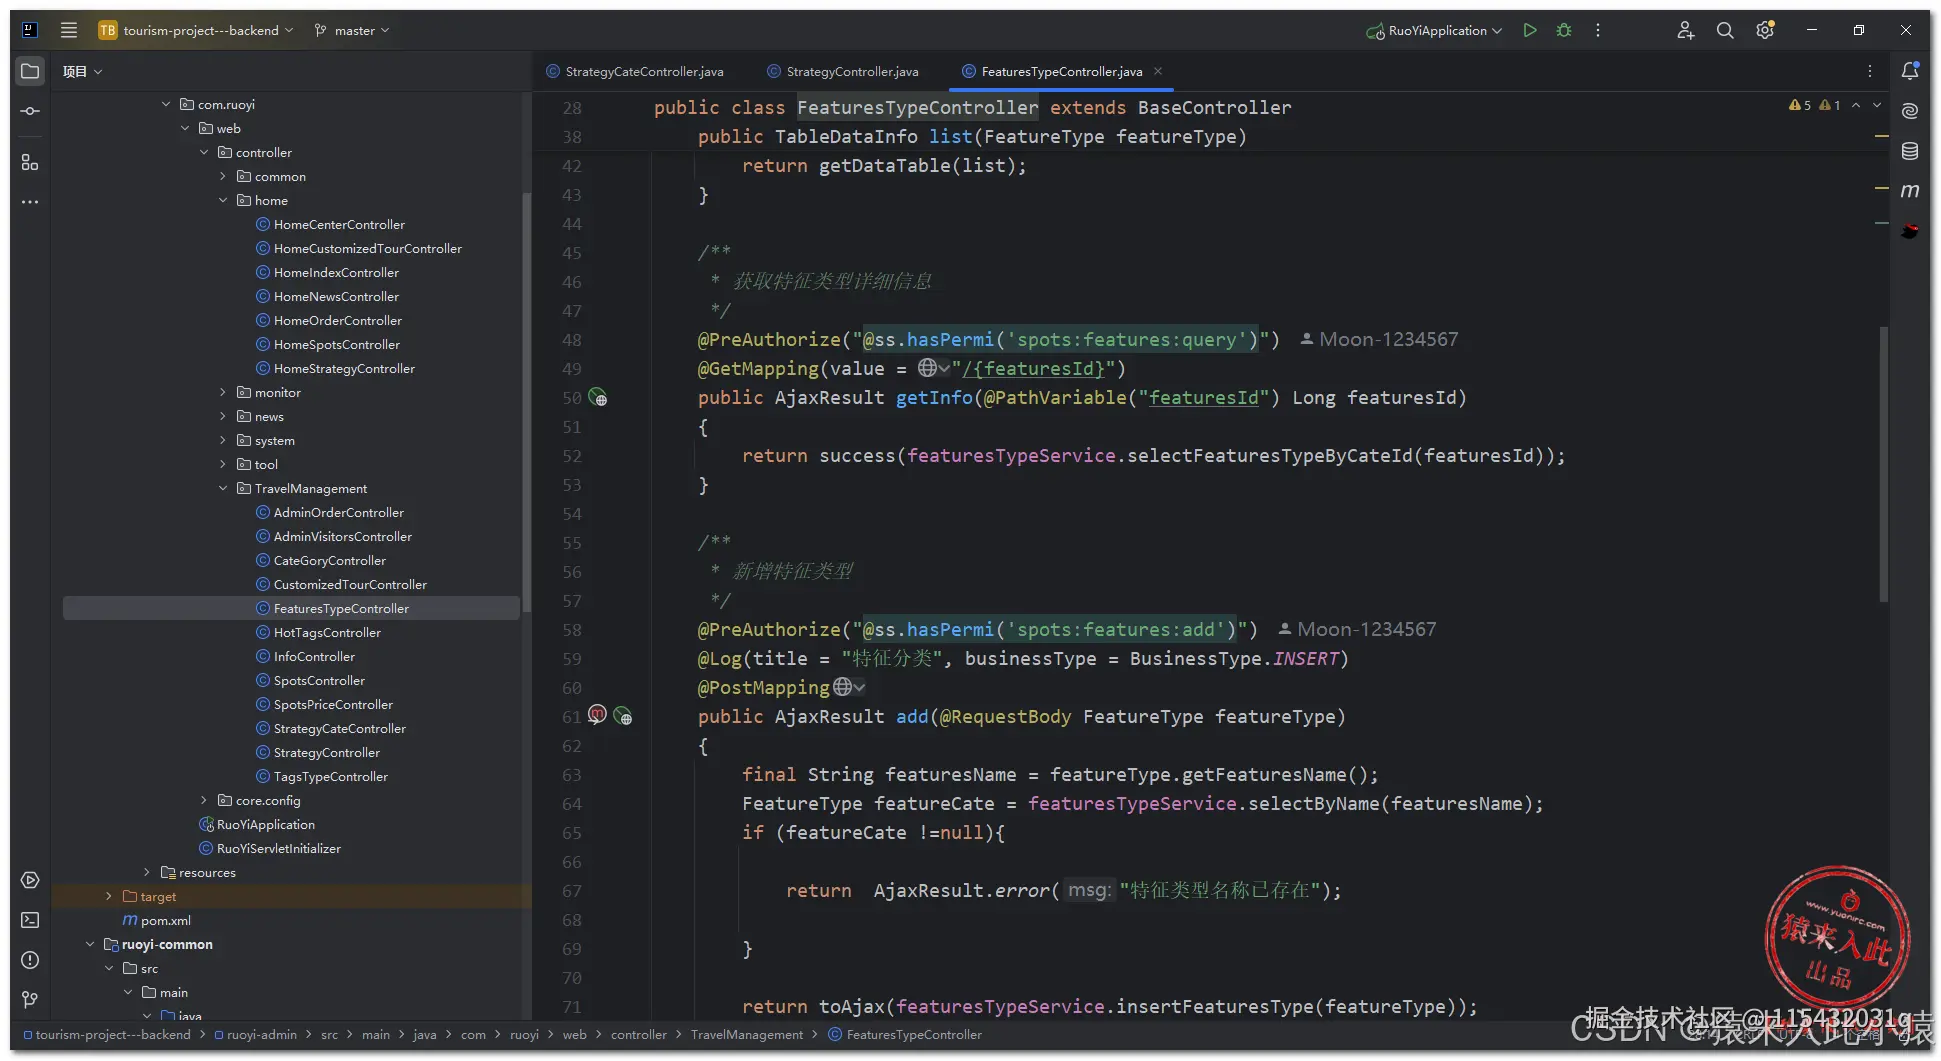This screenshot has height=1061, width=1941.
Task: Expand the core.config package
Action: point(204,800)
